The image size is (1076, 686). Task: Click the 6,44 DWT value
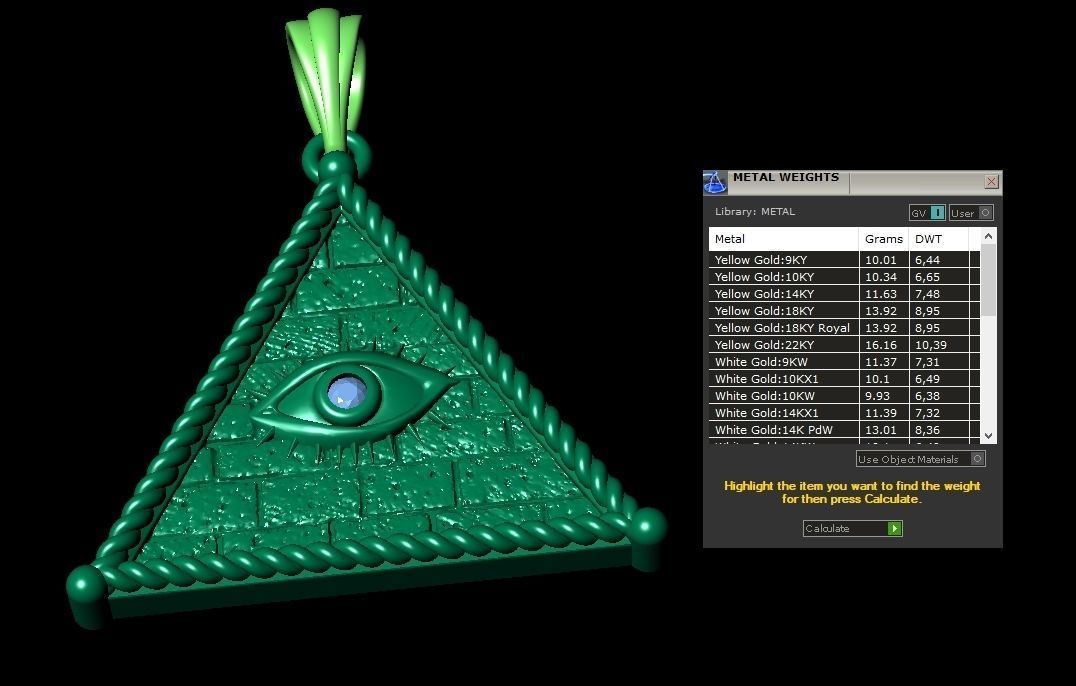927,260
